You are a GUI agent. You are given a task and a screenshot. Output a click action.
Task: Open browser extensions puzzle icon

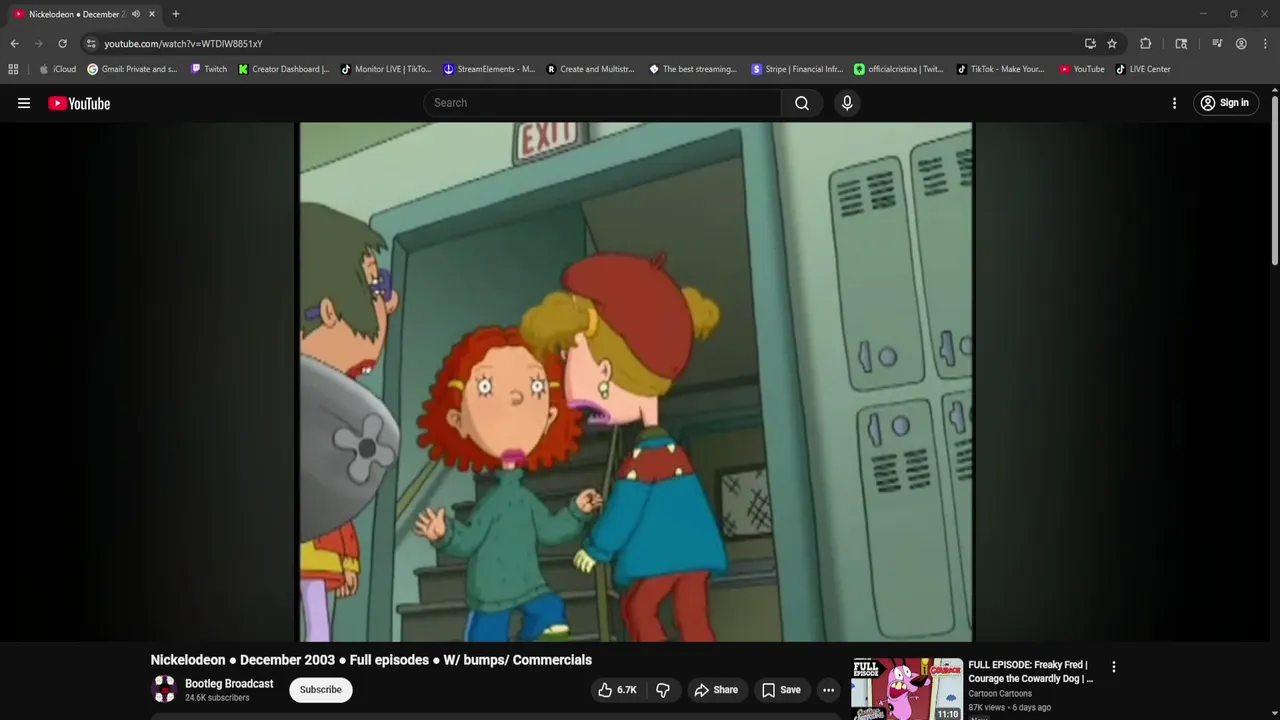pos(1146,44)
